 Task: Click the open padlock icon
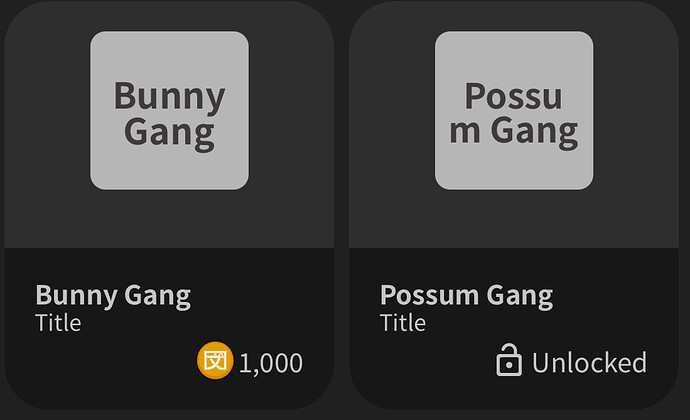509,360
